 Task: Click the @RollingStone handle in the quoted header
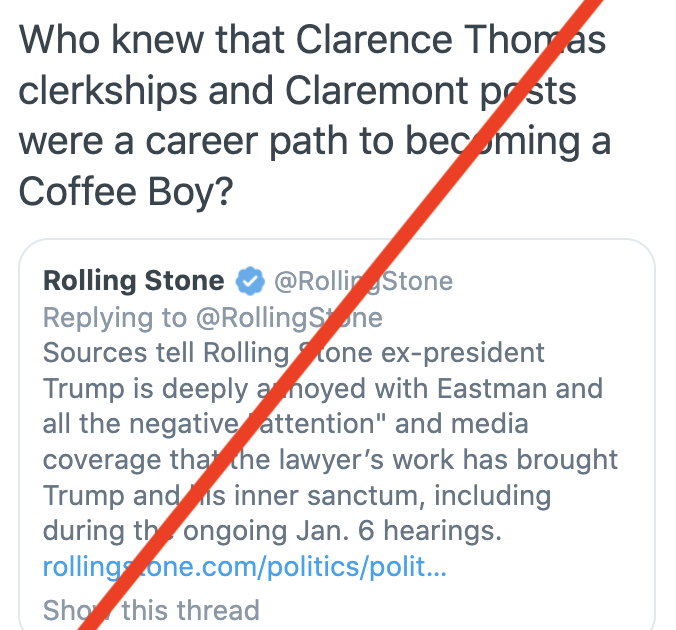363,282
